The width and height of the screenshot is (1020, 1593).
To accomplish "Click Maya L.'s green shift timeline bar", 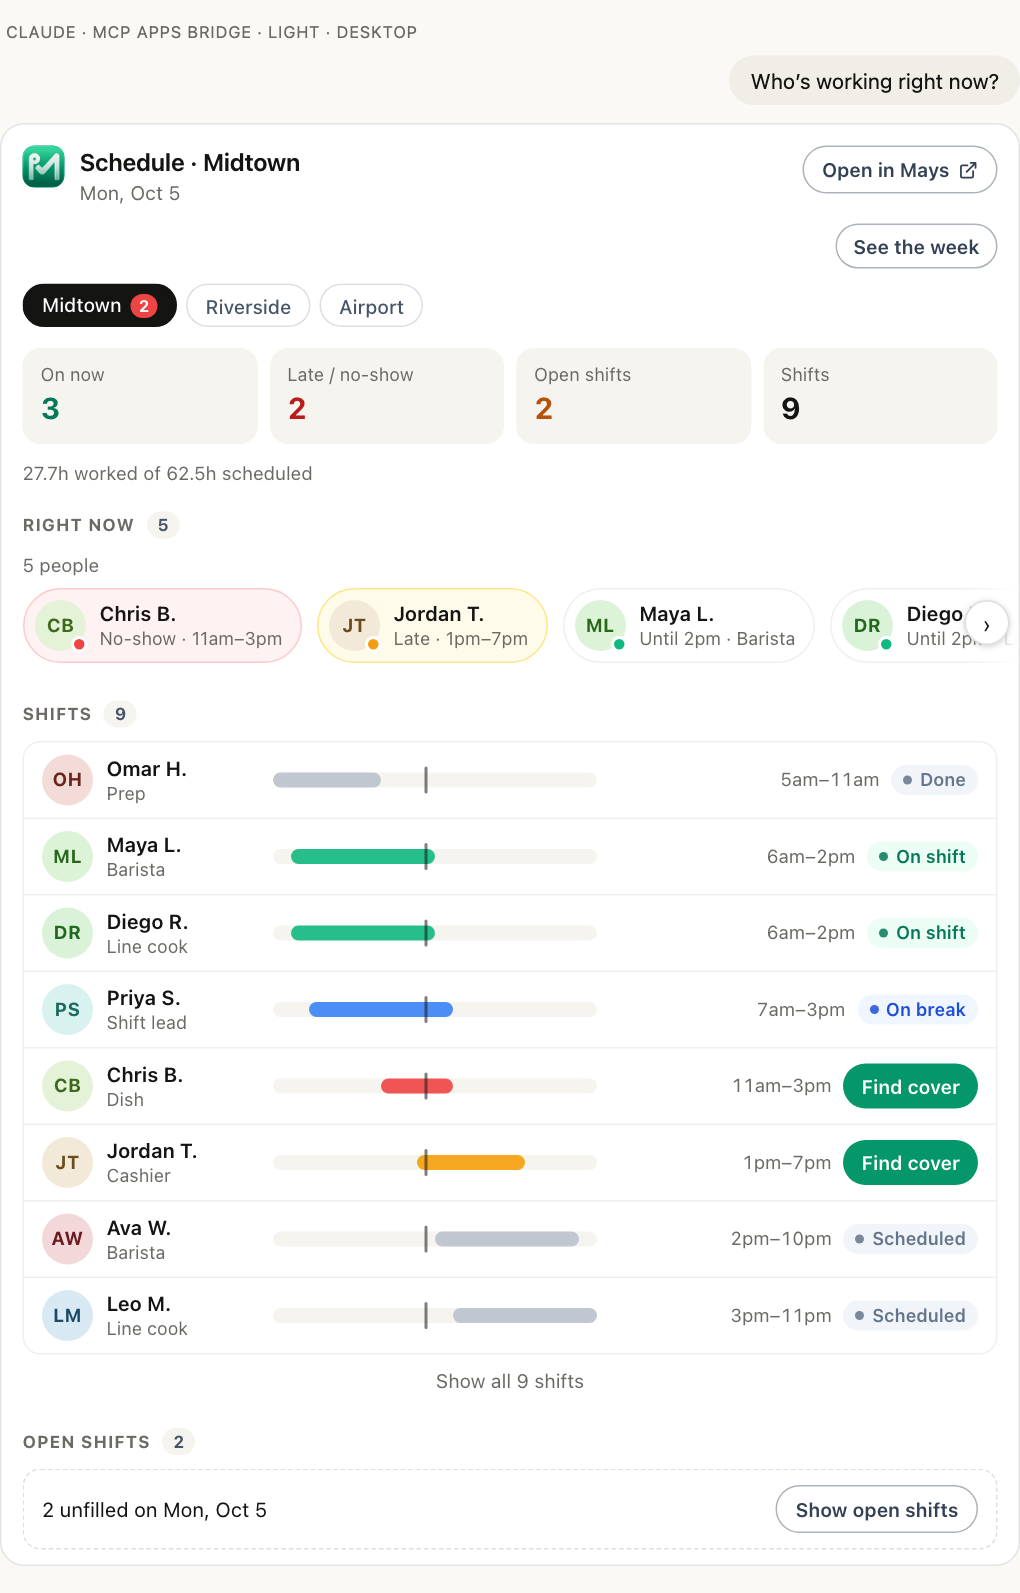I will click(x=363, y=857).
